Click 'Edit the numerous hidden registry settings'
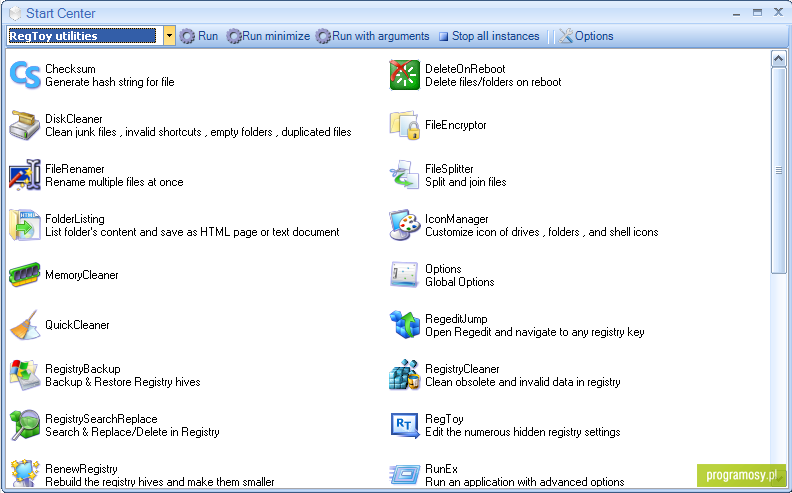Viewport: 792px width, 493px height. pyautogui.click(x=523, y=432)
